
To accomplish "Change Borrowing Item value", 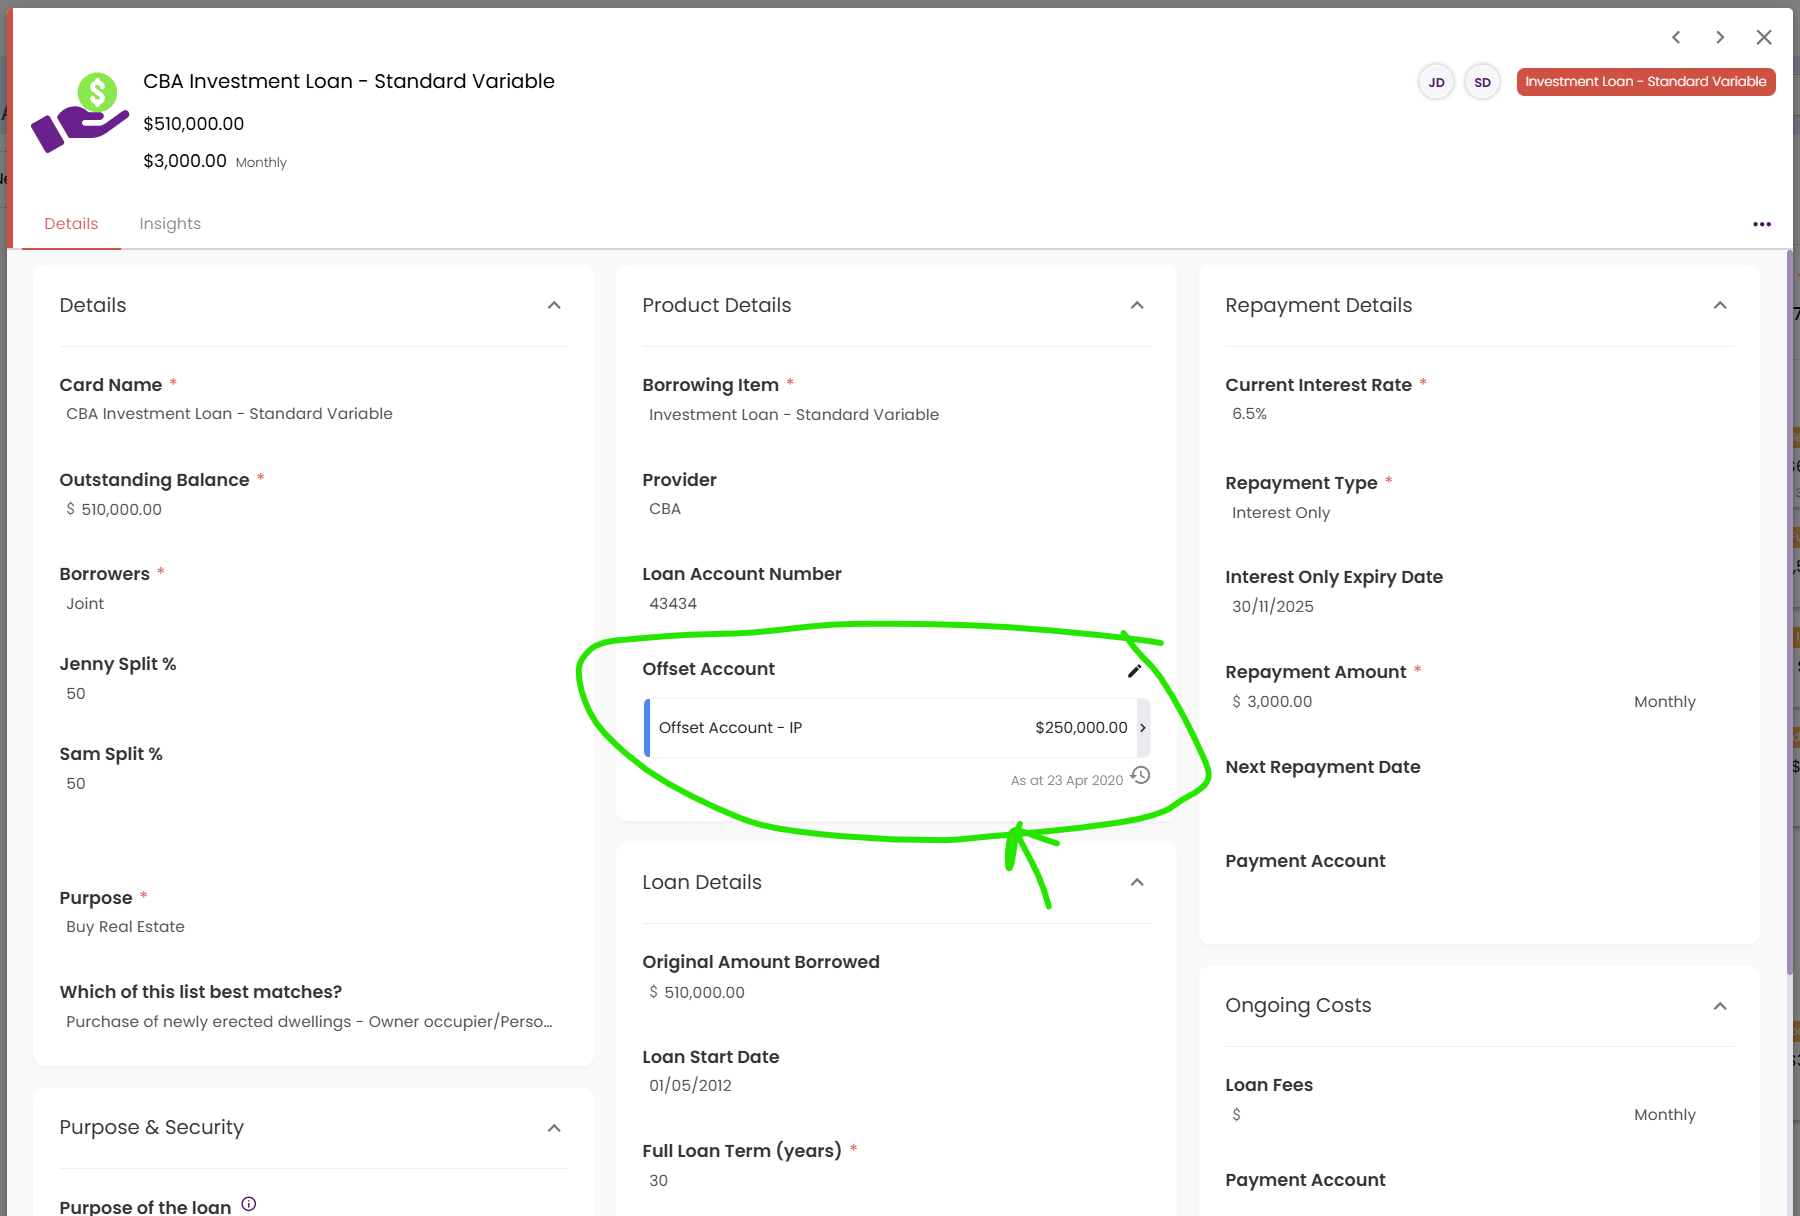I will (x=794, y=415).
